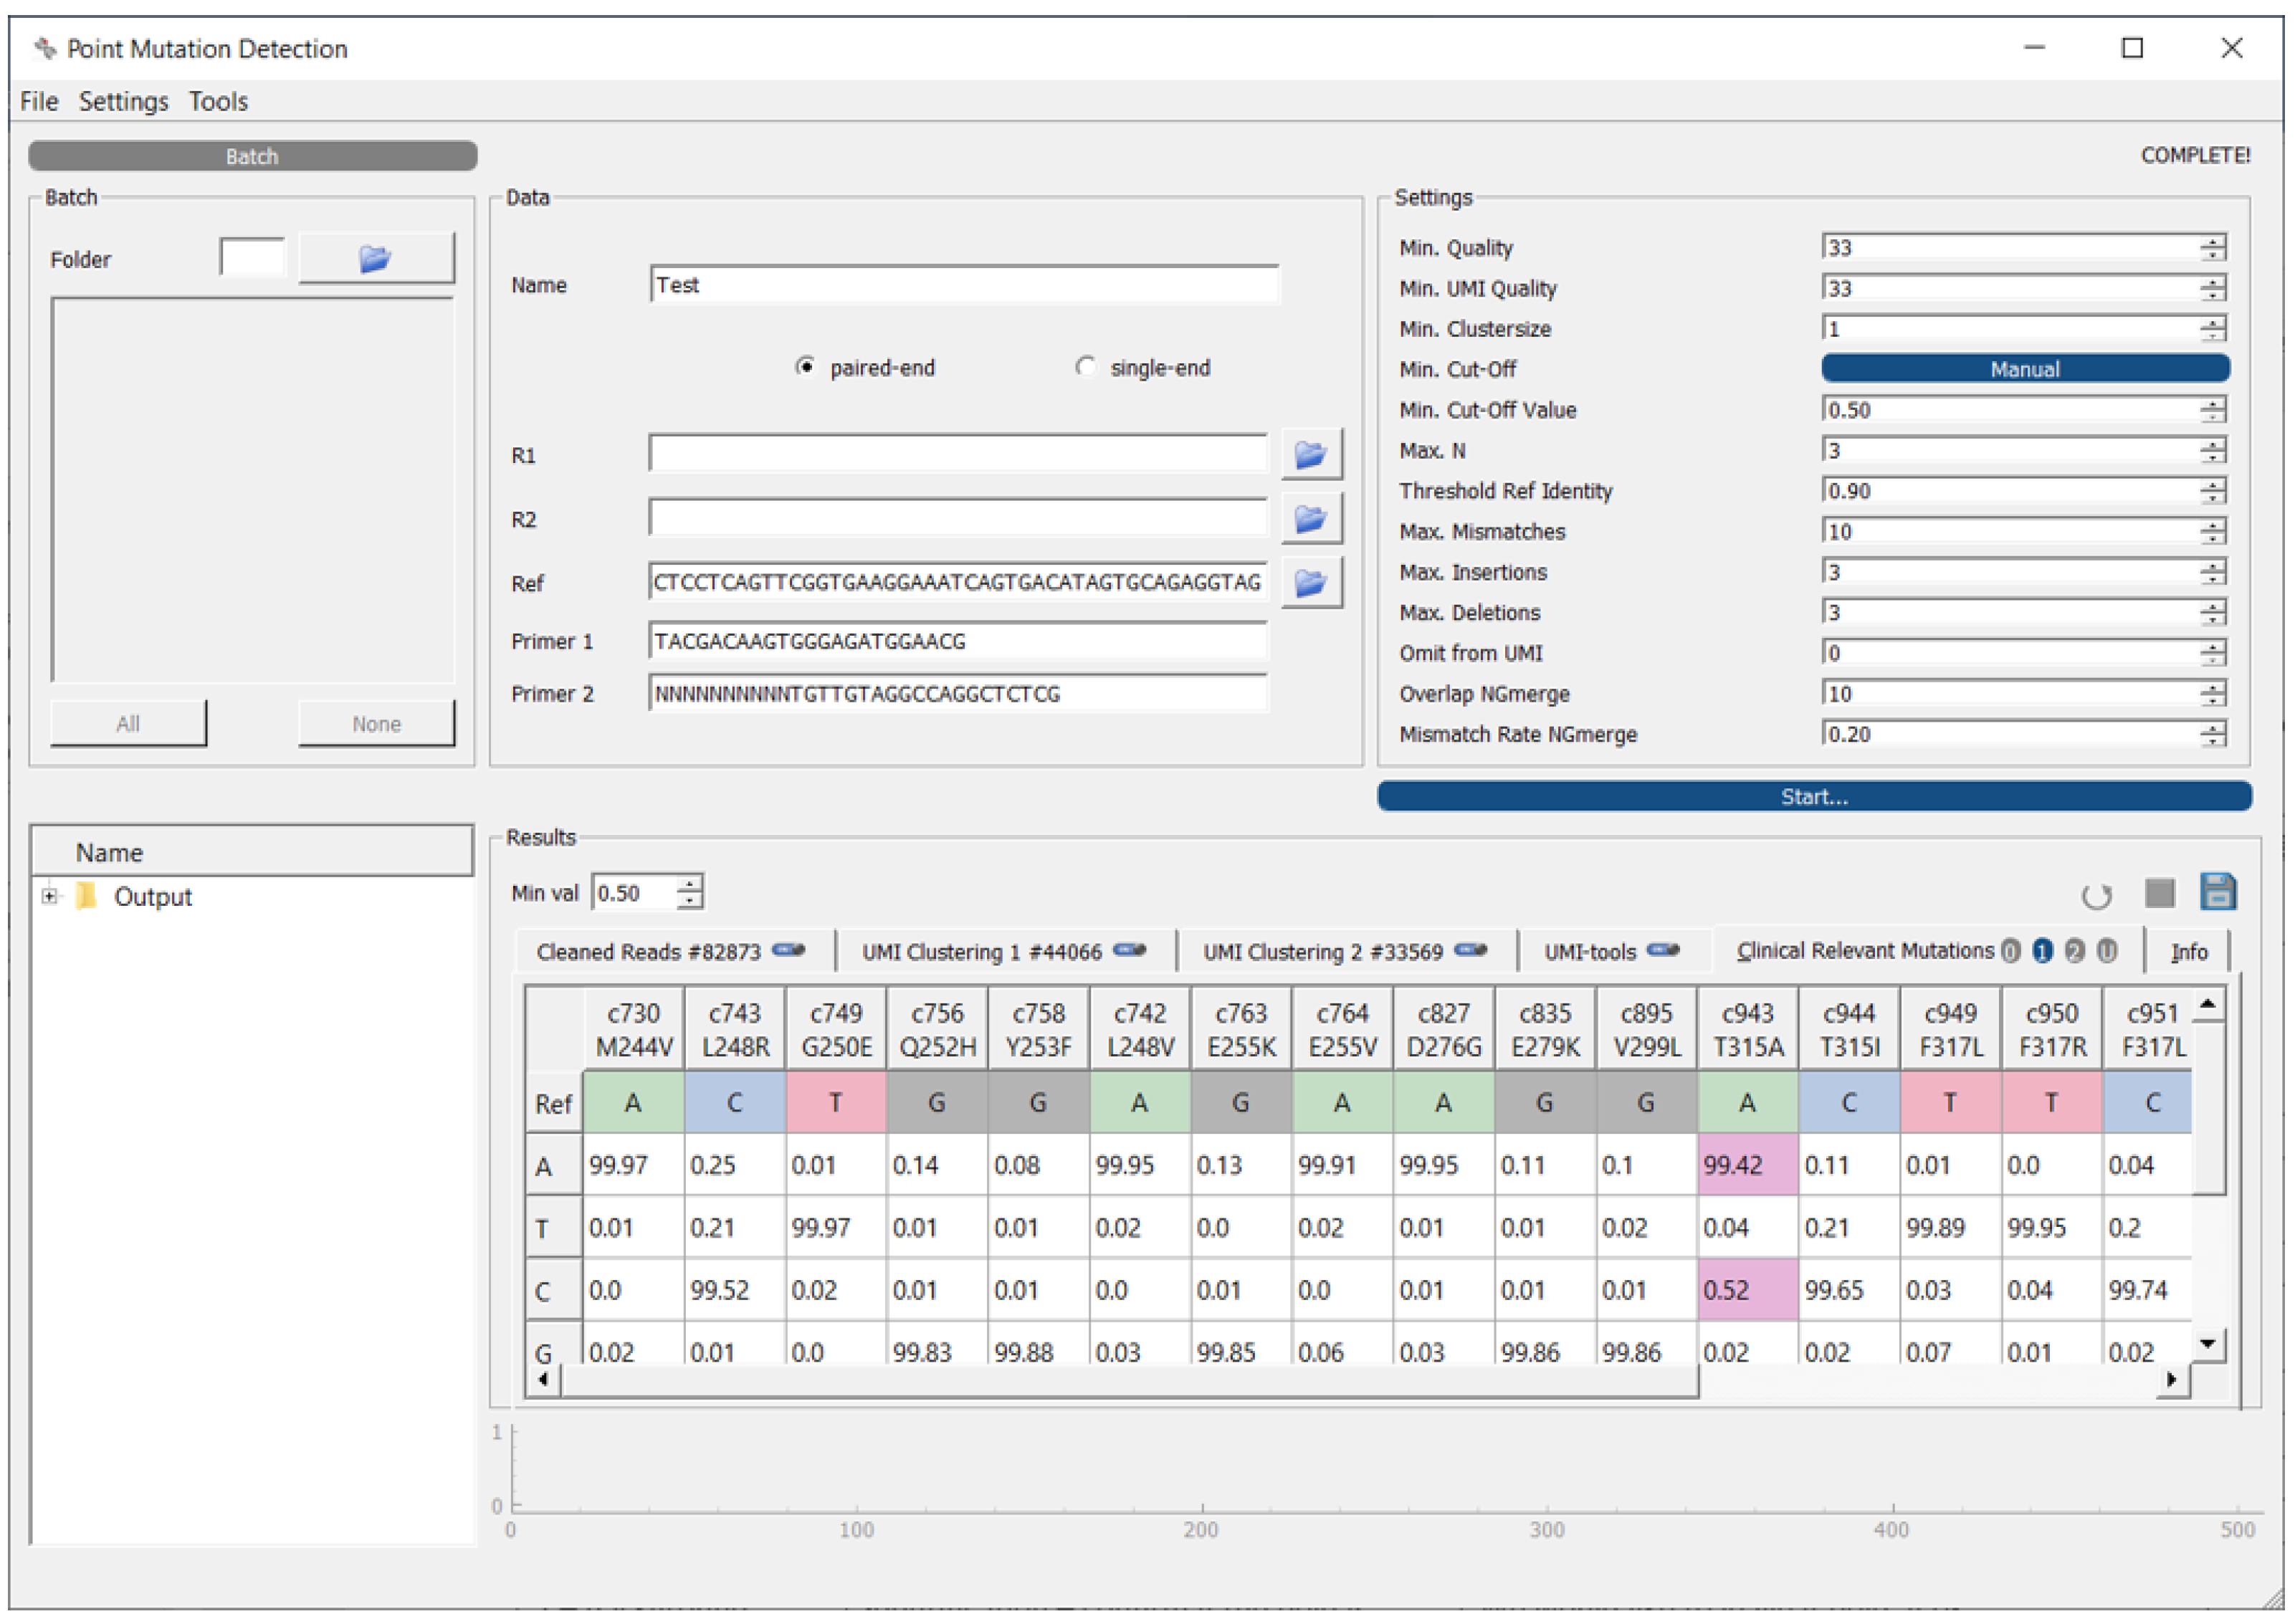This screenshot has width=2295, height=1624.
Task: Click into the Primer 1 input field
Action: [x=957, y=642]
